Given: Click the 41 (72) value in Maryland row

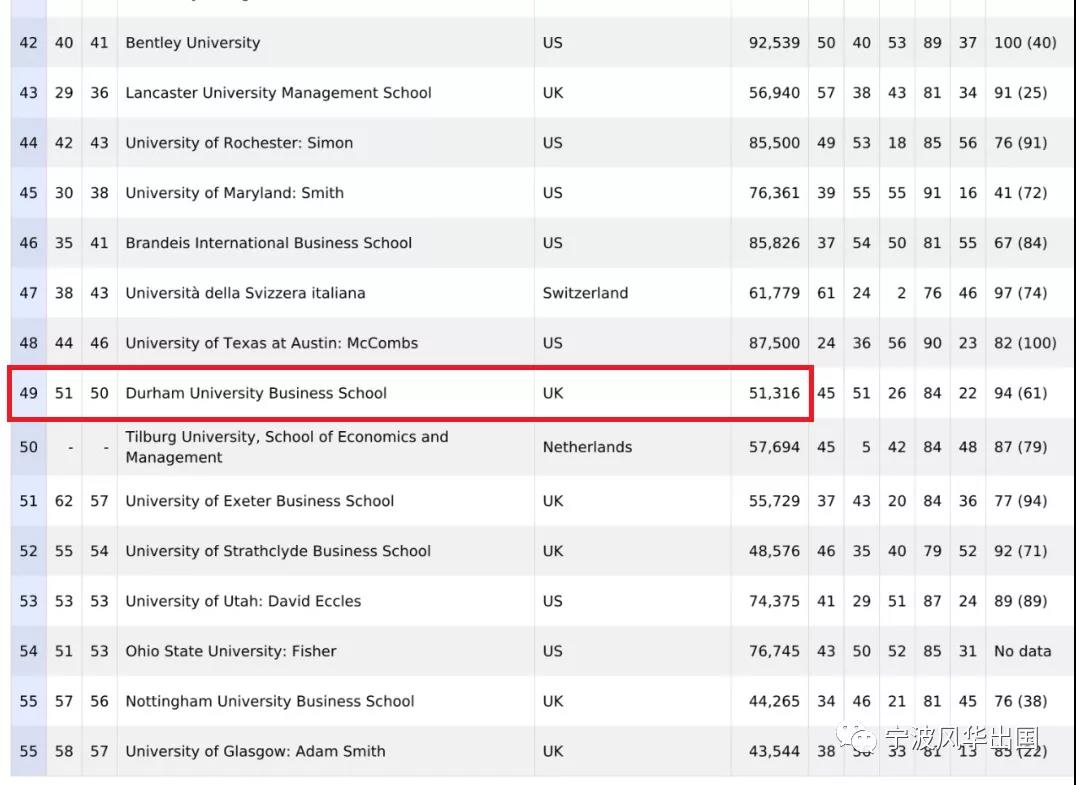Looking at the screenshot, I should pos(1020,193).
